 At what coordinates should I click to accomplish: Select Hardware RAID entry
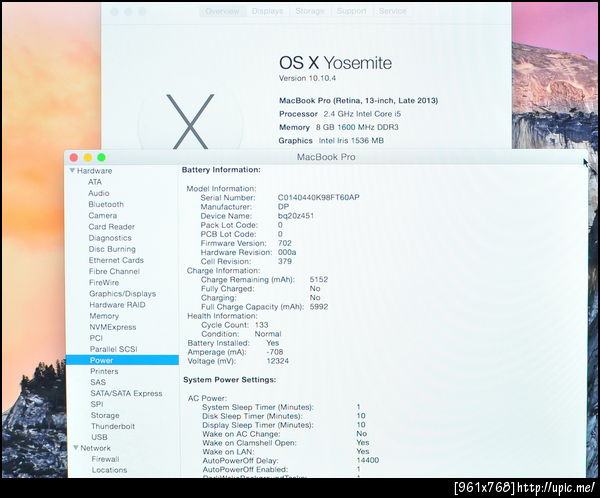pyautogui.click(x=117, y=305)
